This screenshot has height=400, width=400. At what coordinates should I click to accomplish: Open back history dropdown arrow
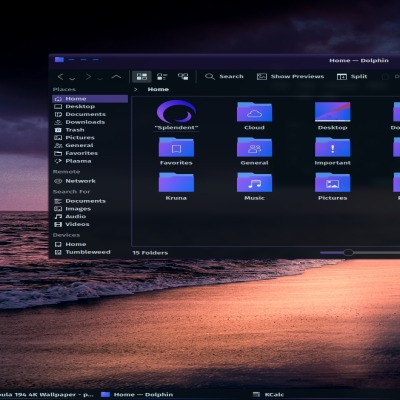72,78
